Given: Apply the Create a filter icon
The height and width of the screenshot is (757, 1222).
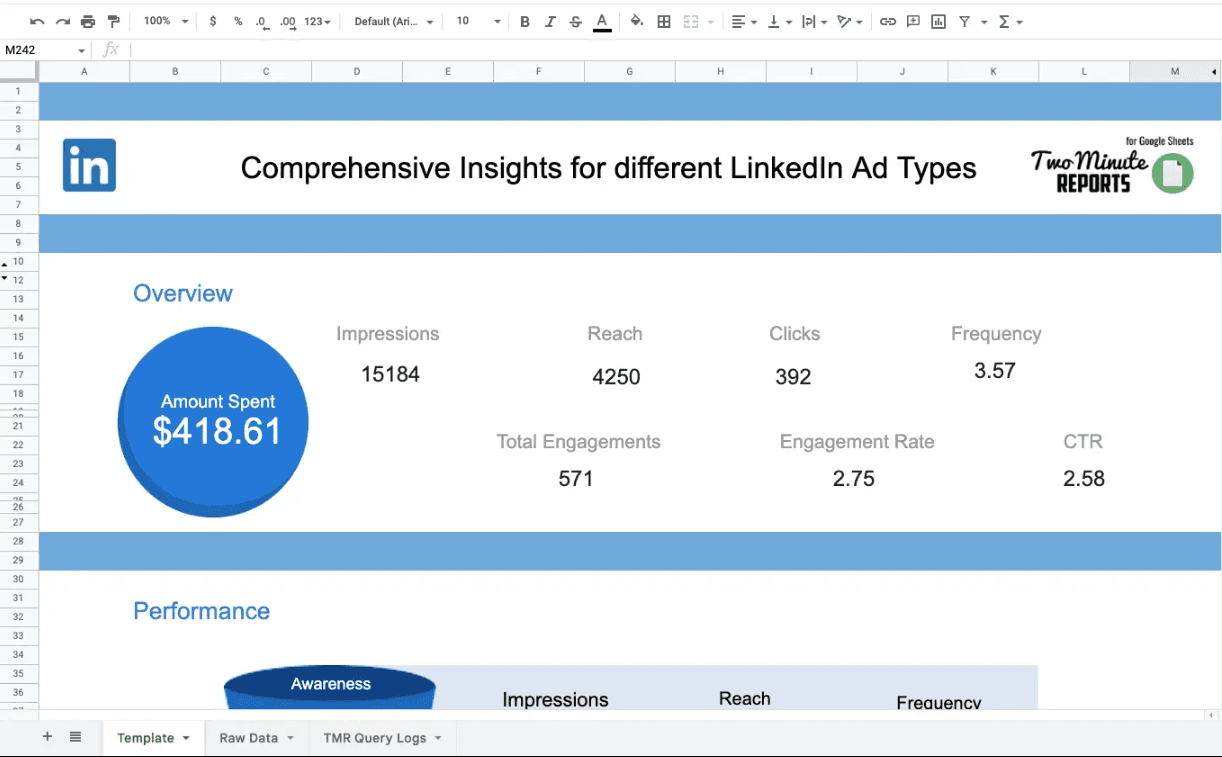Looking at the screenshot, I should pos(963,20).
